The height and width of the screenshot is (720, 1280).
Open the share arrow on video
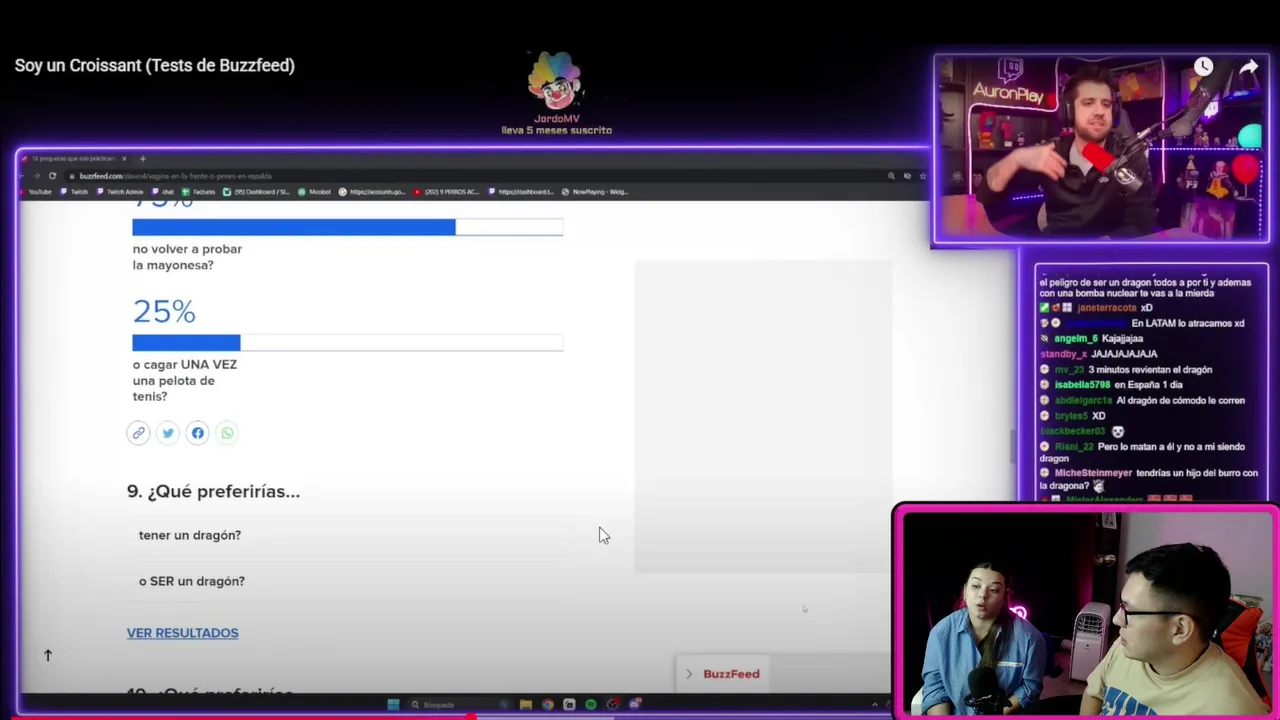coord(1249,67)
